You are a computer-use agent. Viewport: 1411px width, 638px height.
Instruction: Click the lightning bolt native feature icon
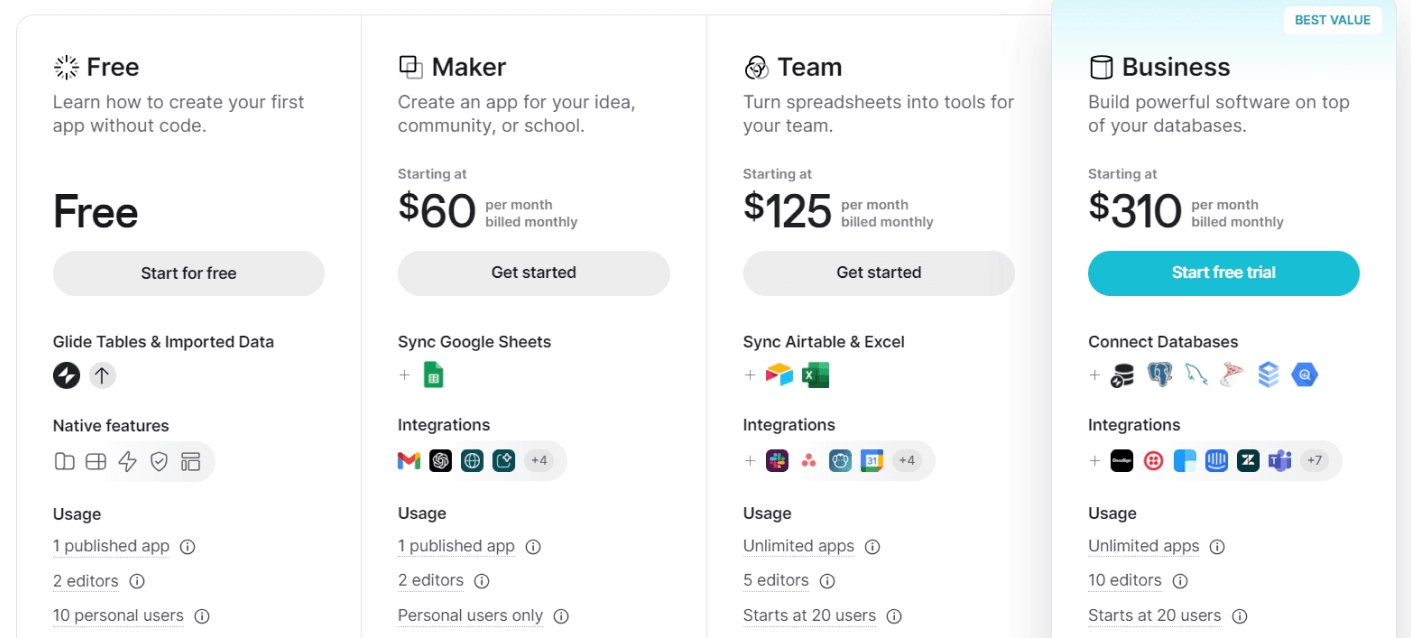point(127,461)
